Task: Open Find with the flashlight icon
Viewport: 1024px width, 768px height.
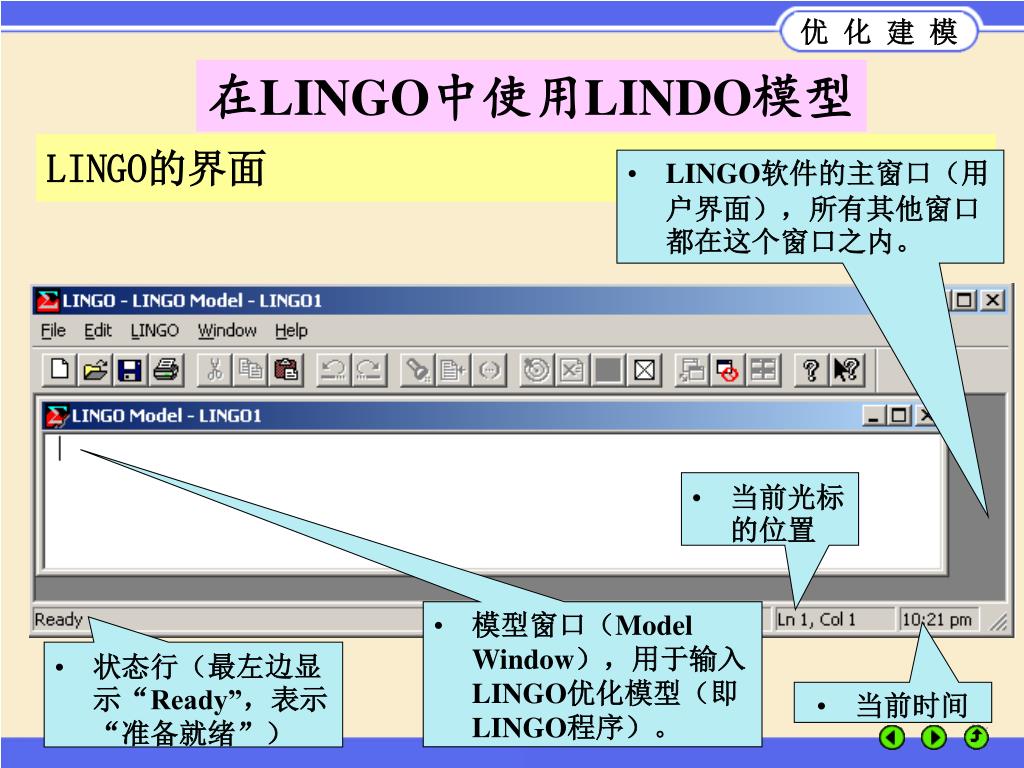Action: 417,370
